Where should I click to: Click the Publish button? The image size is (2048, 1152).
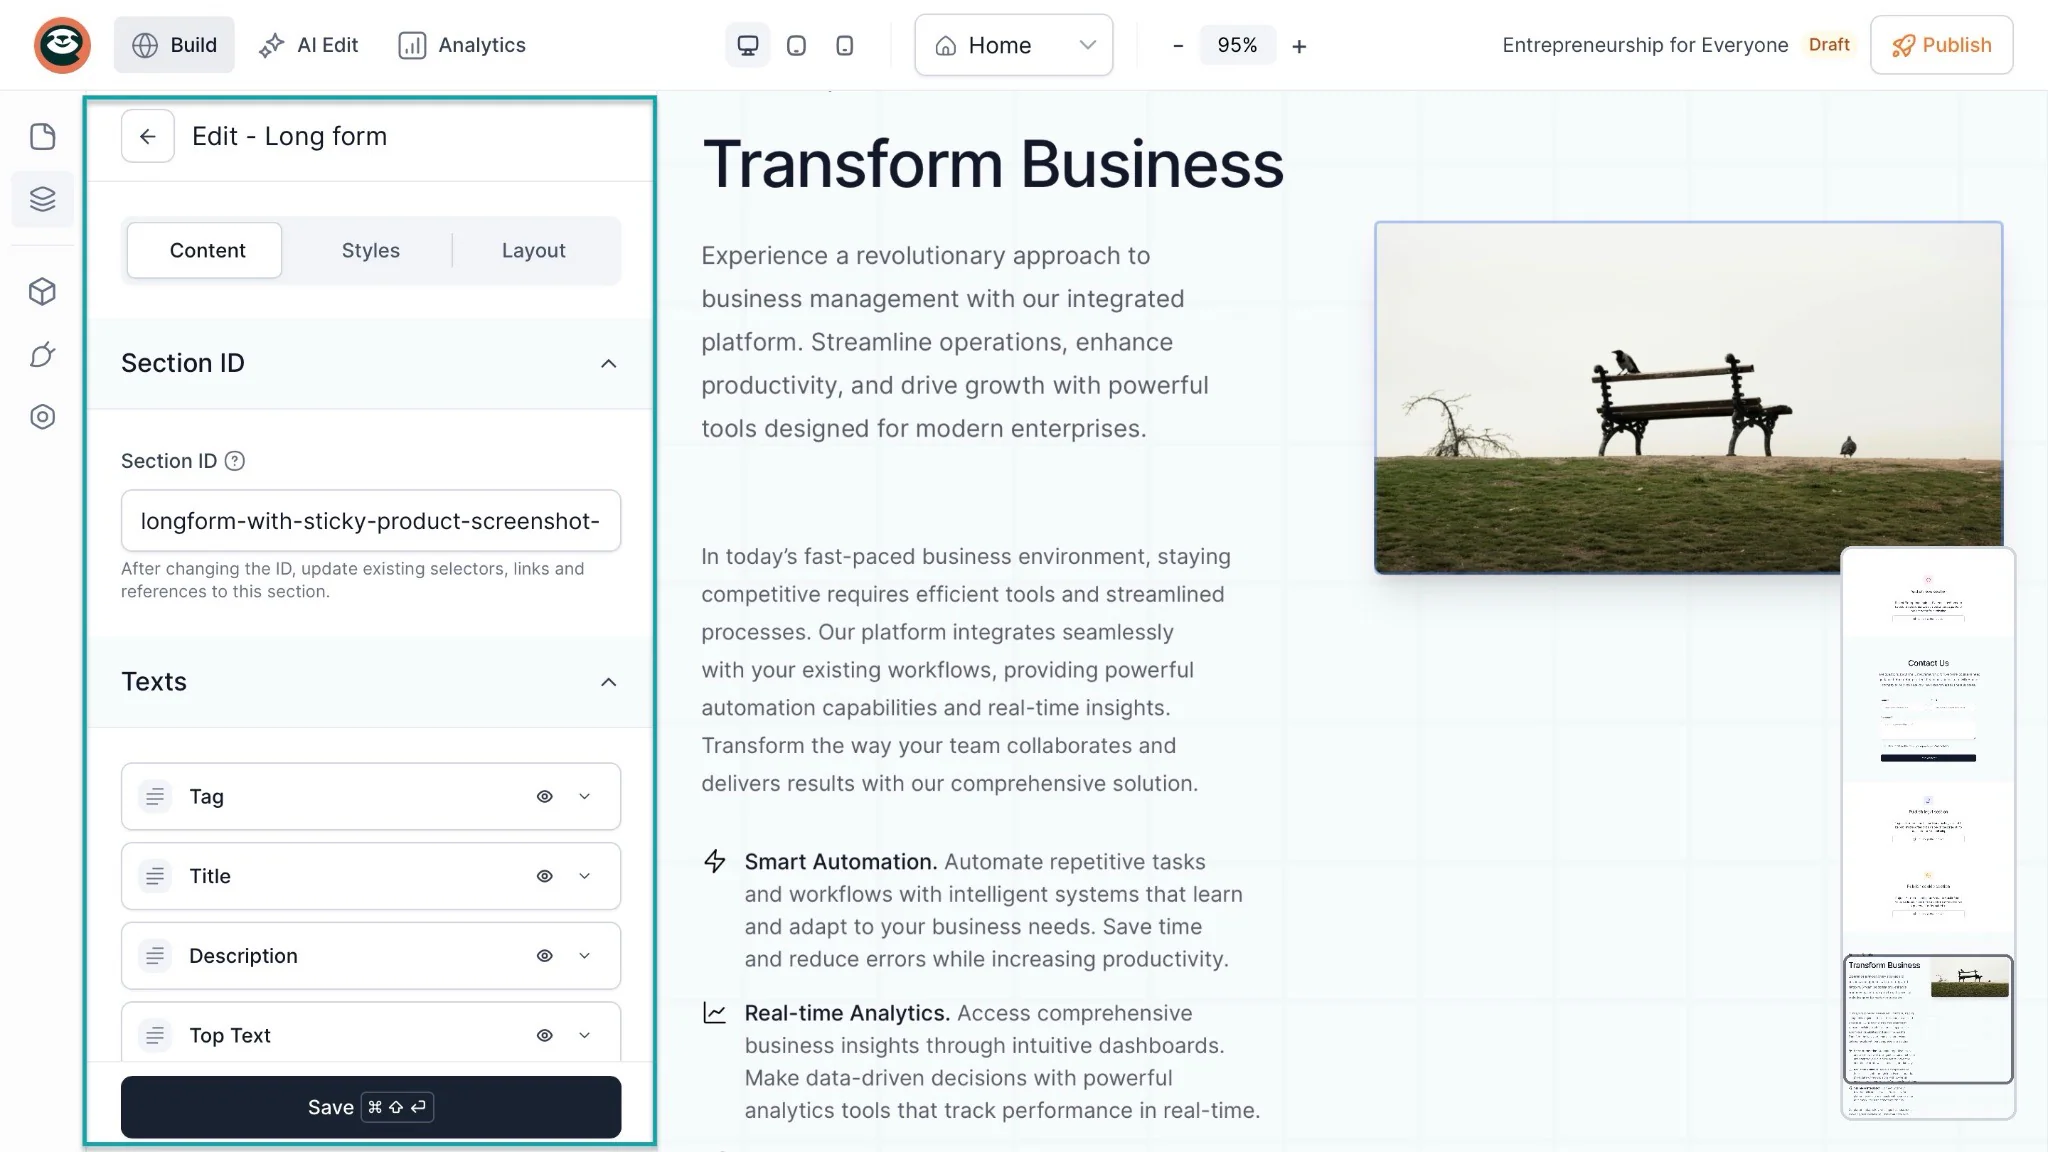[x=1941, y=45]
